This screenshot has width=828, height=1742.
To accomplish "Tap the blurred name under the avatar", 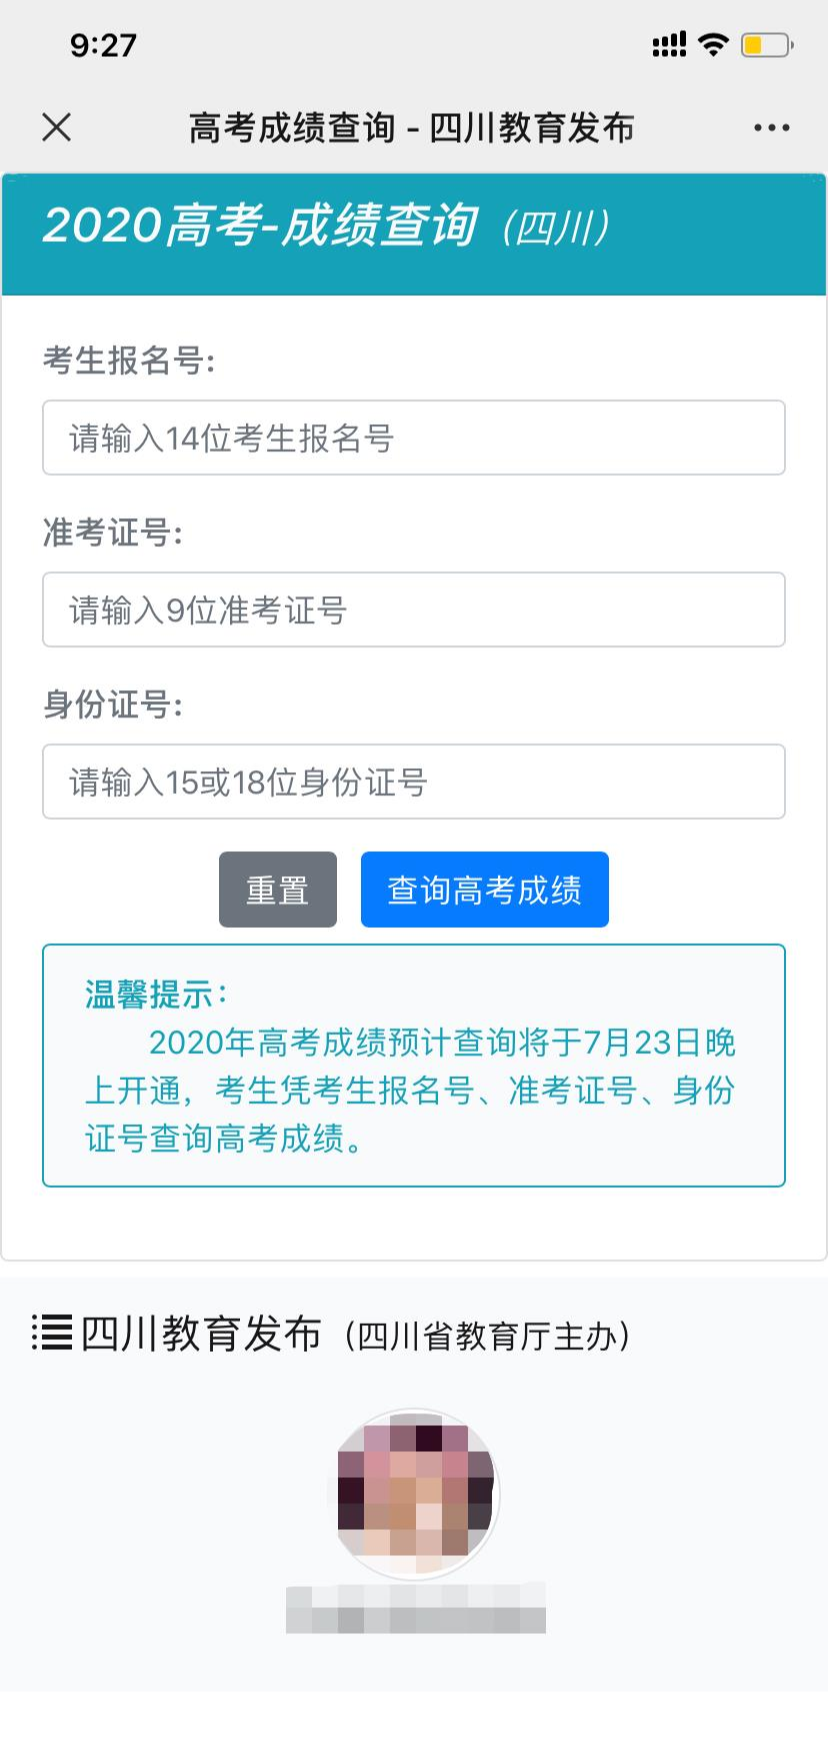I will 416,1608.
